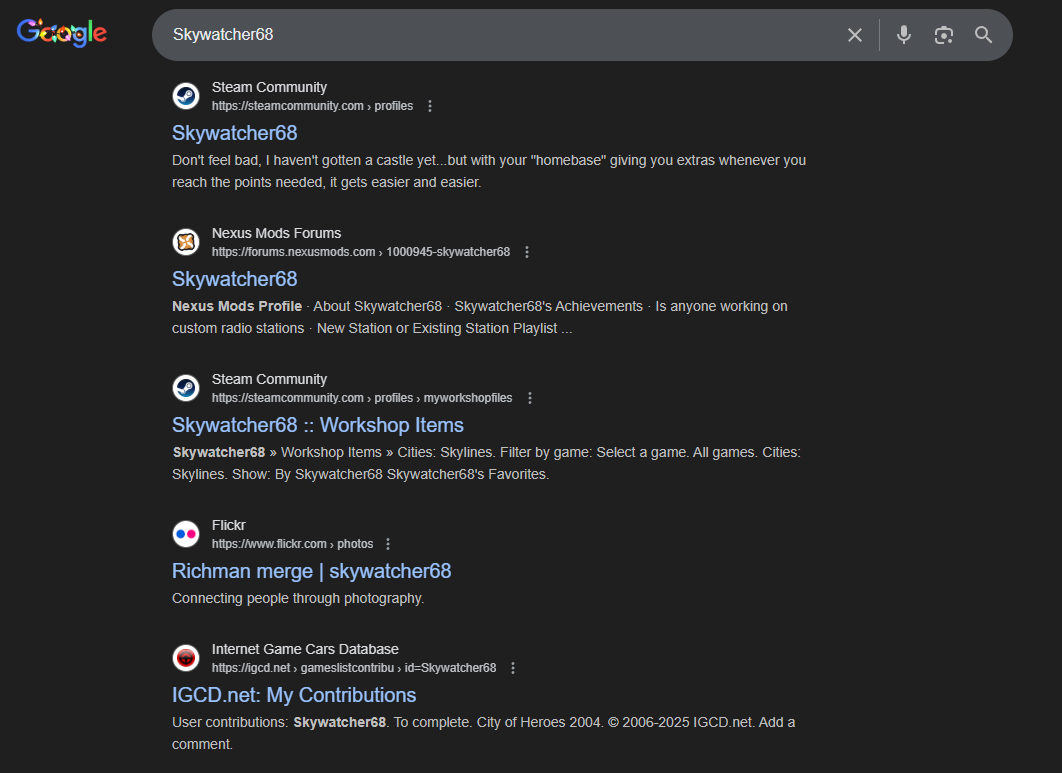Click the magnifying glass search button
The image size is (1062, 773).
[x=984, y=35]
